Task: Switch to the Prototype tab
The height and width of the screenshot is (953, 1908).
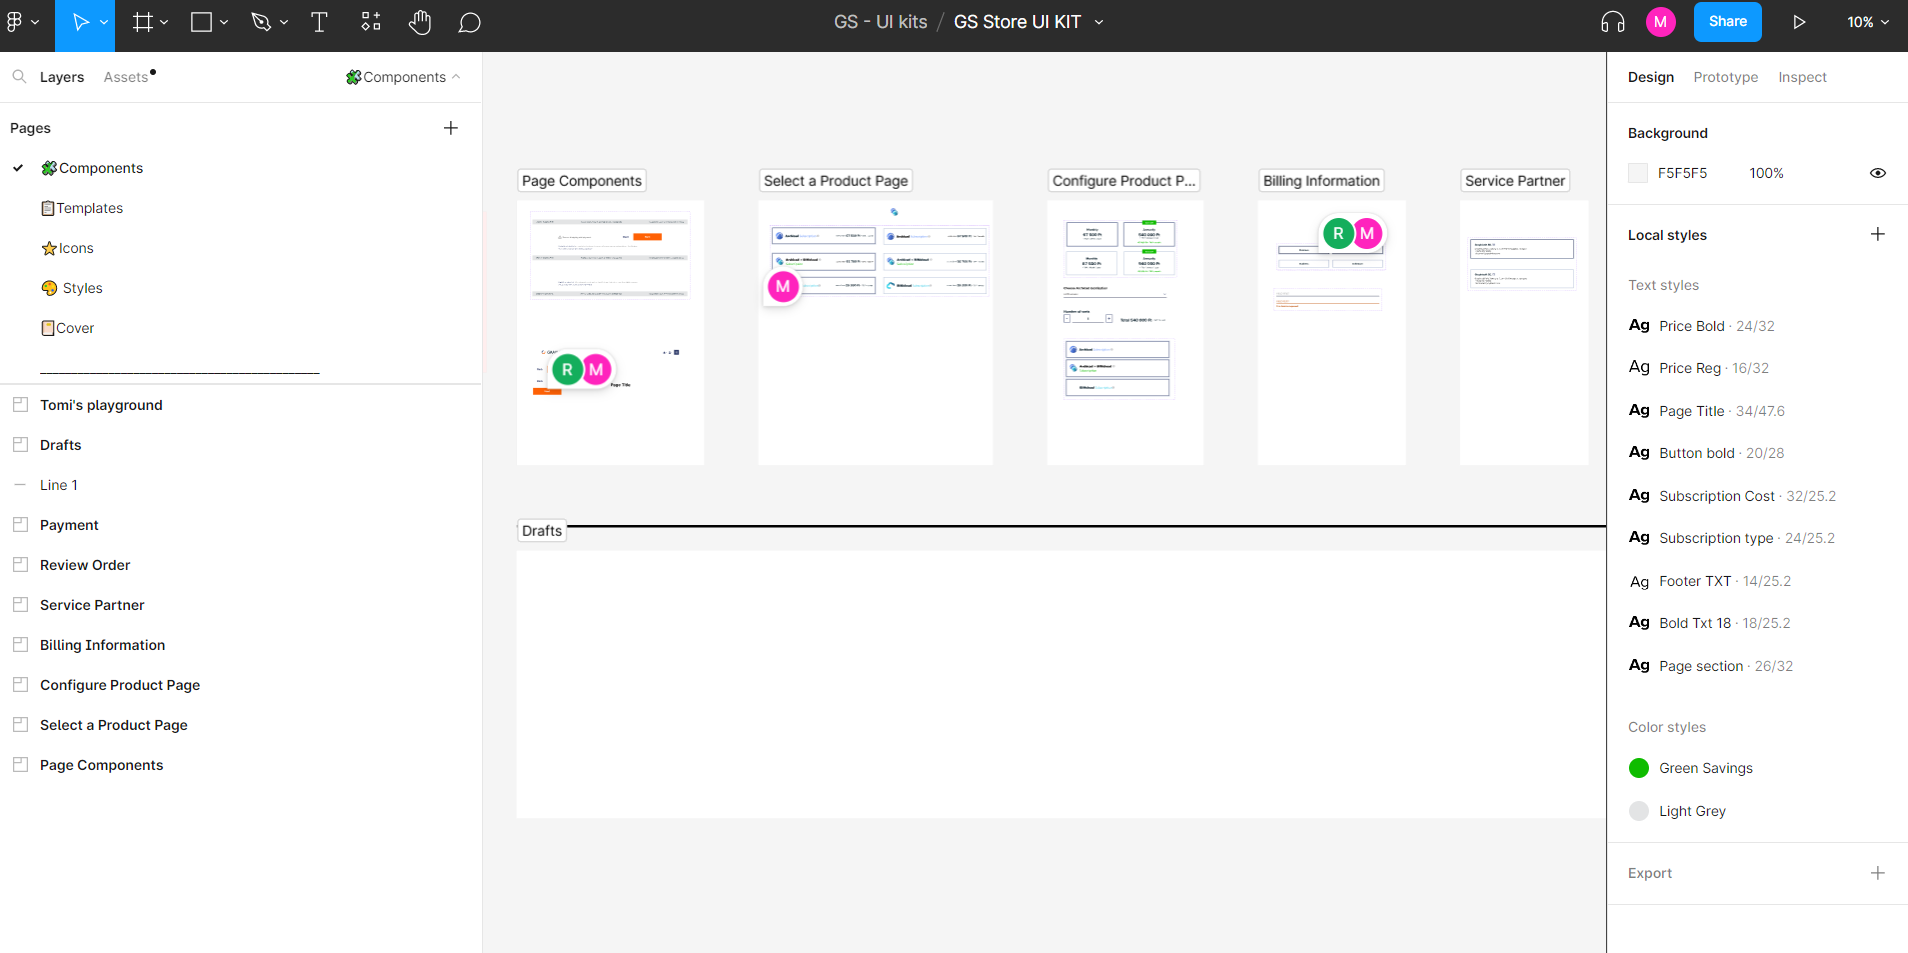Action: 1725,77
